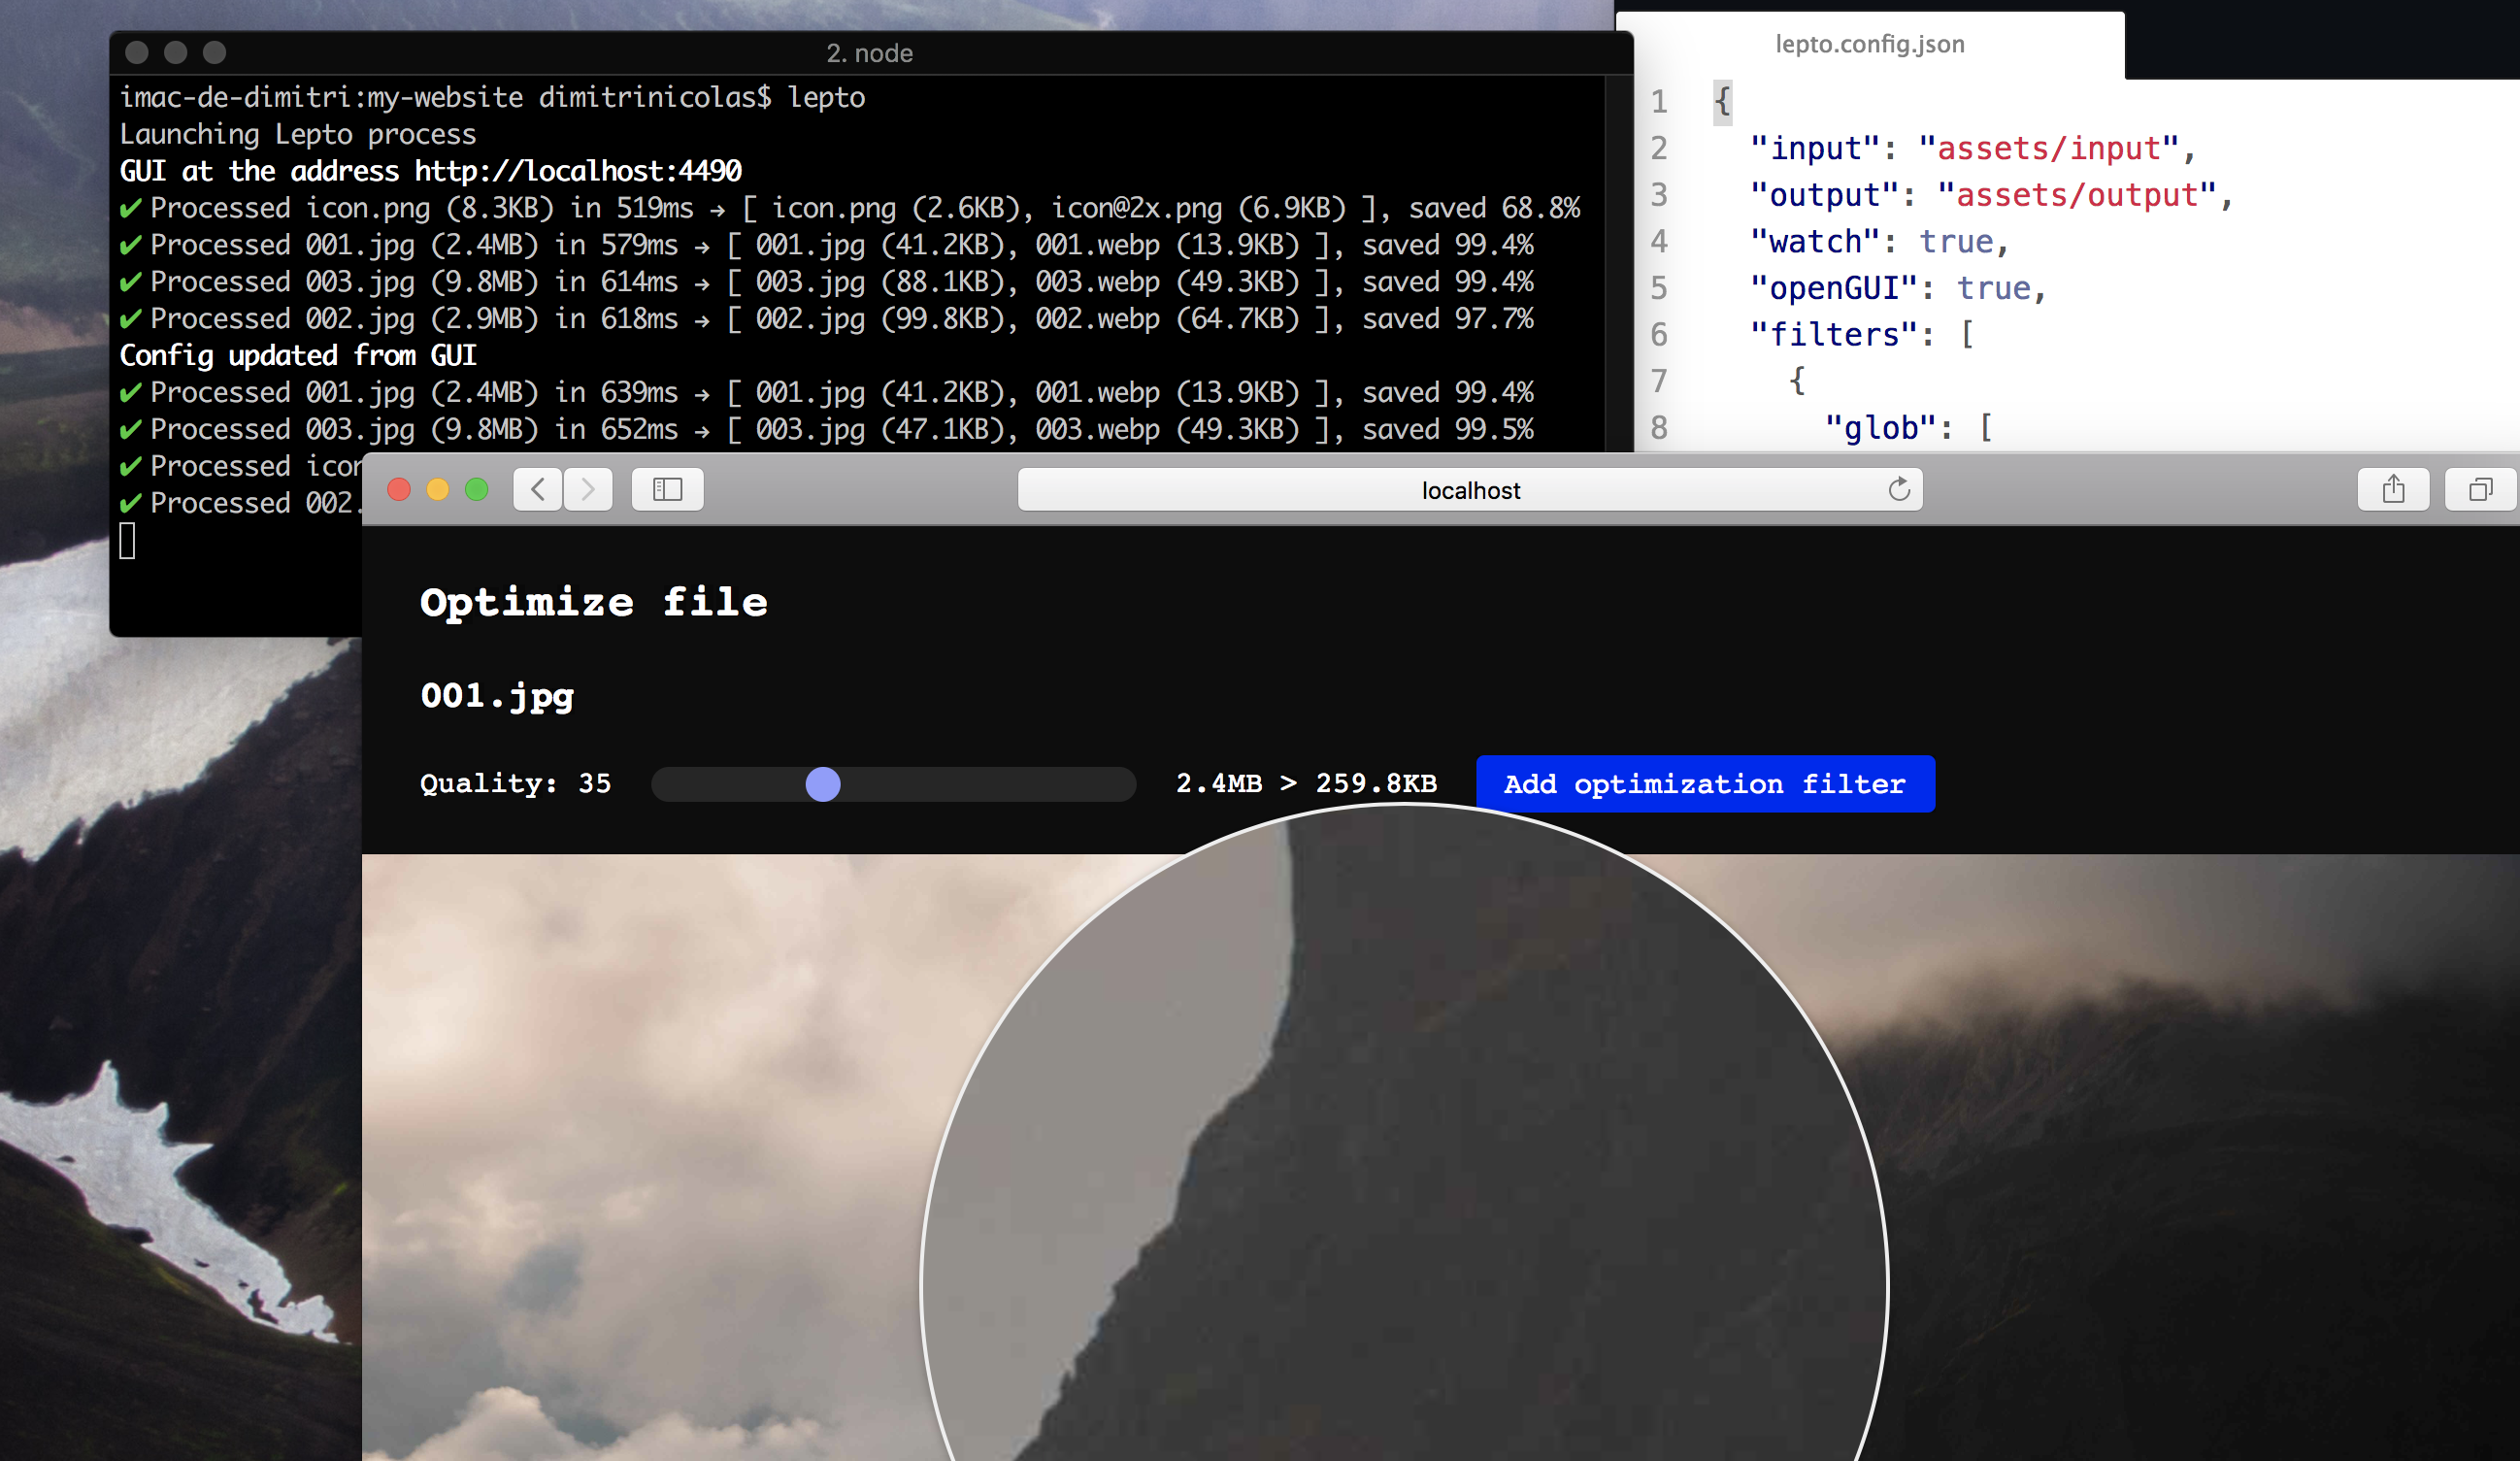Viewport: 2520px width, 1461px height.
Task: Click the terminal title bar "2. node"
Action: 869,53
